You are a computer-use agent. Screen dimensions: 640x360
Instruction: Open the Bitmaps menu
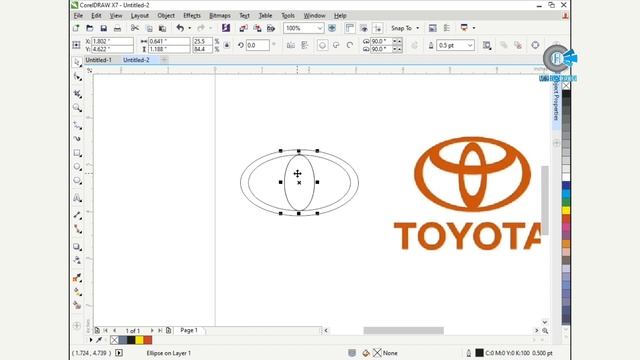tap(220, 16)
